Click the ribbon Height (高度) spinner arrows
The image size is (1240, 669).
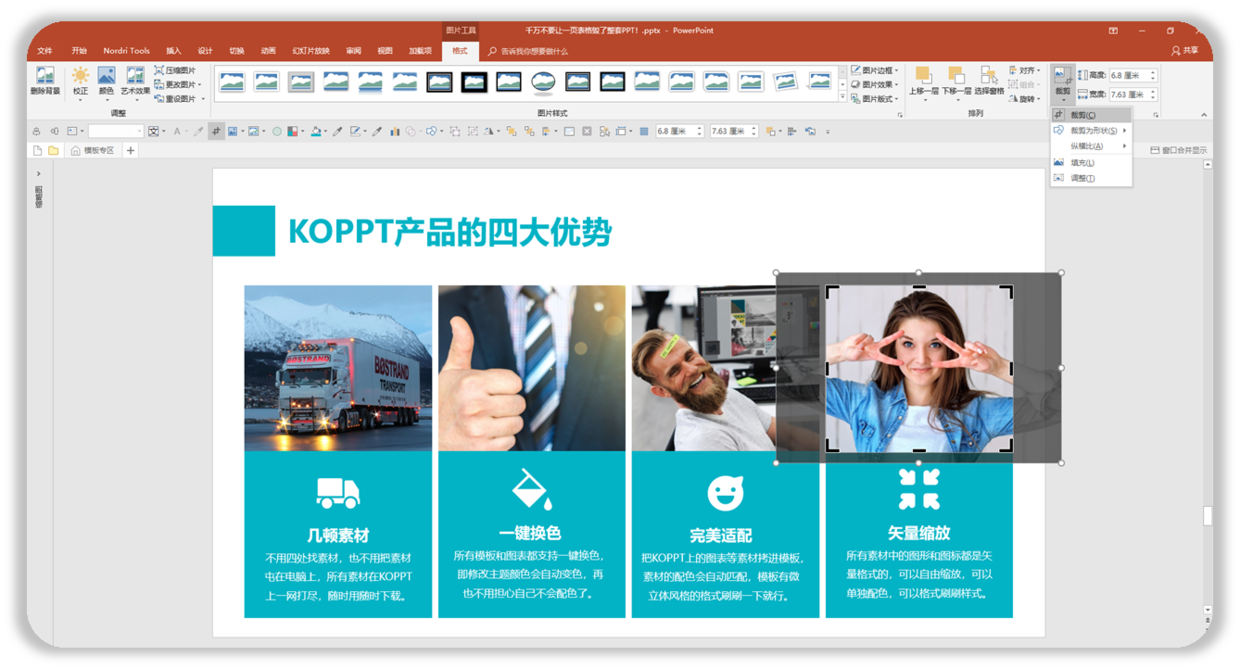pos(1153,75)
